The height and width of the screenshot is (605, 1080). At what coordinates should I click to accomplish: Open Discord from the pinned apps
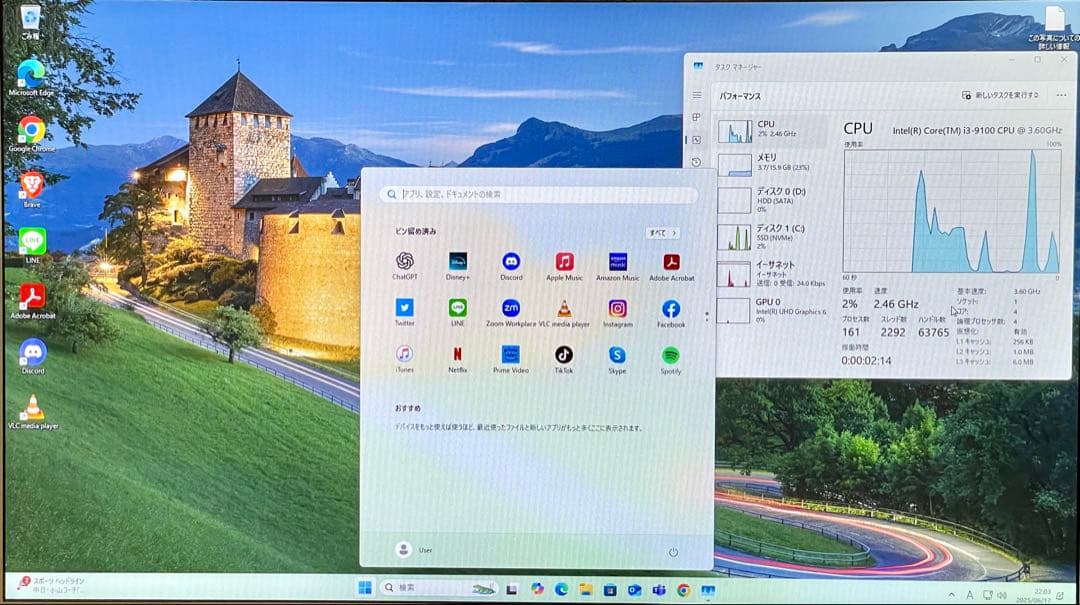(x=510, y=260)
